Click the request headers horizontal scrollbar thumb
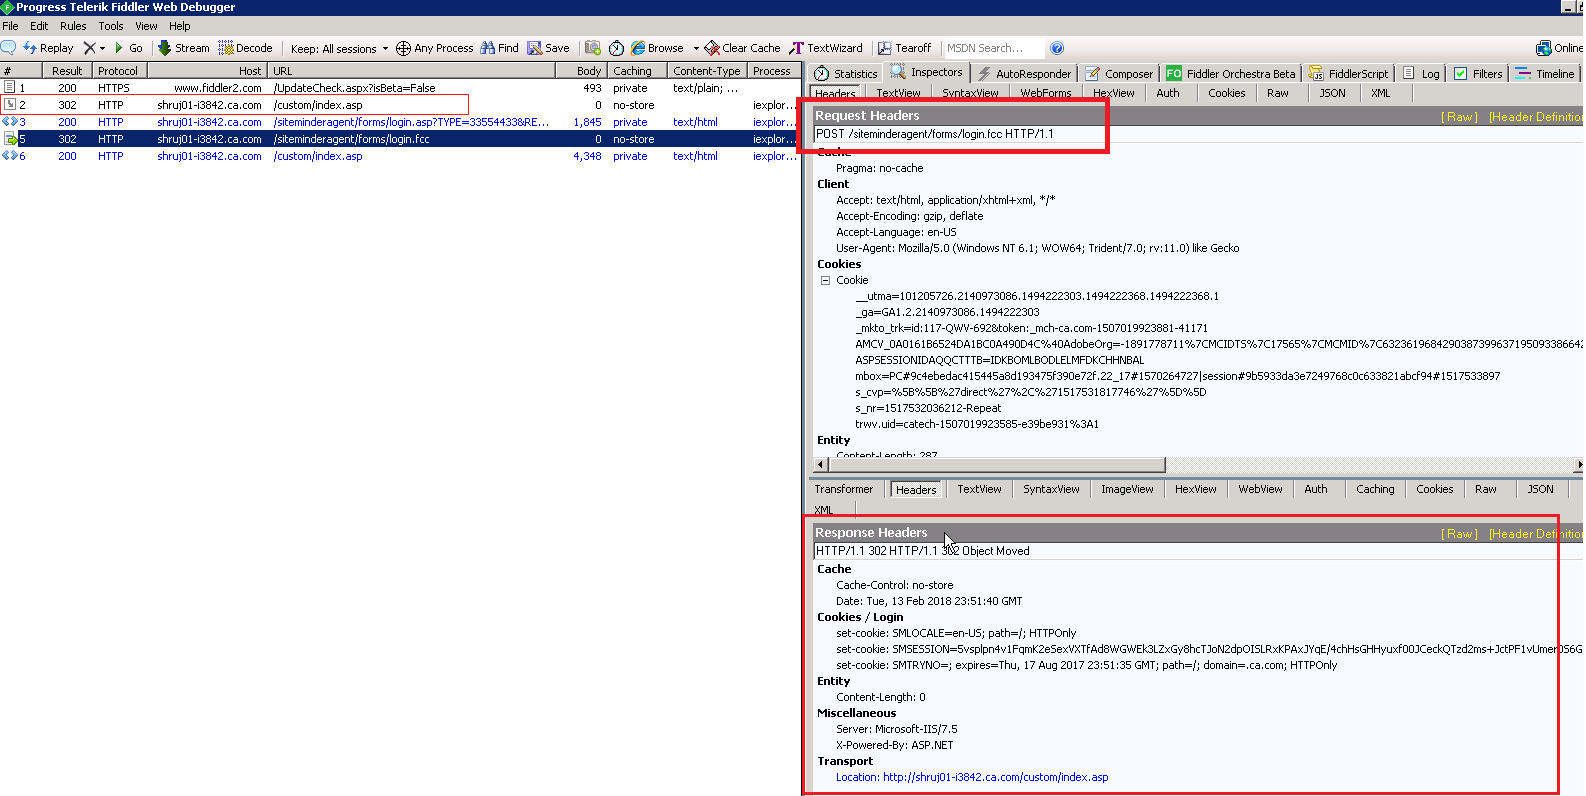 coord(997,465)
